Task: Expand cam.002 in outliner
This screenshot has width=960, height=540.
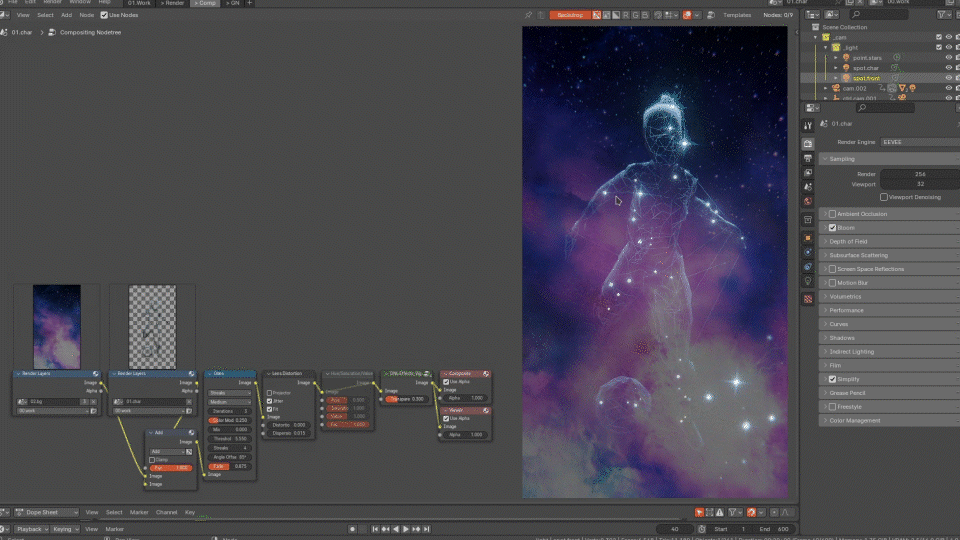Action: [x=825, y=88]
